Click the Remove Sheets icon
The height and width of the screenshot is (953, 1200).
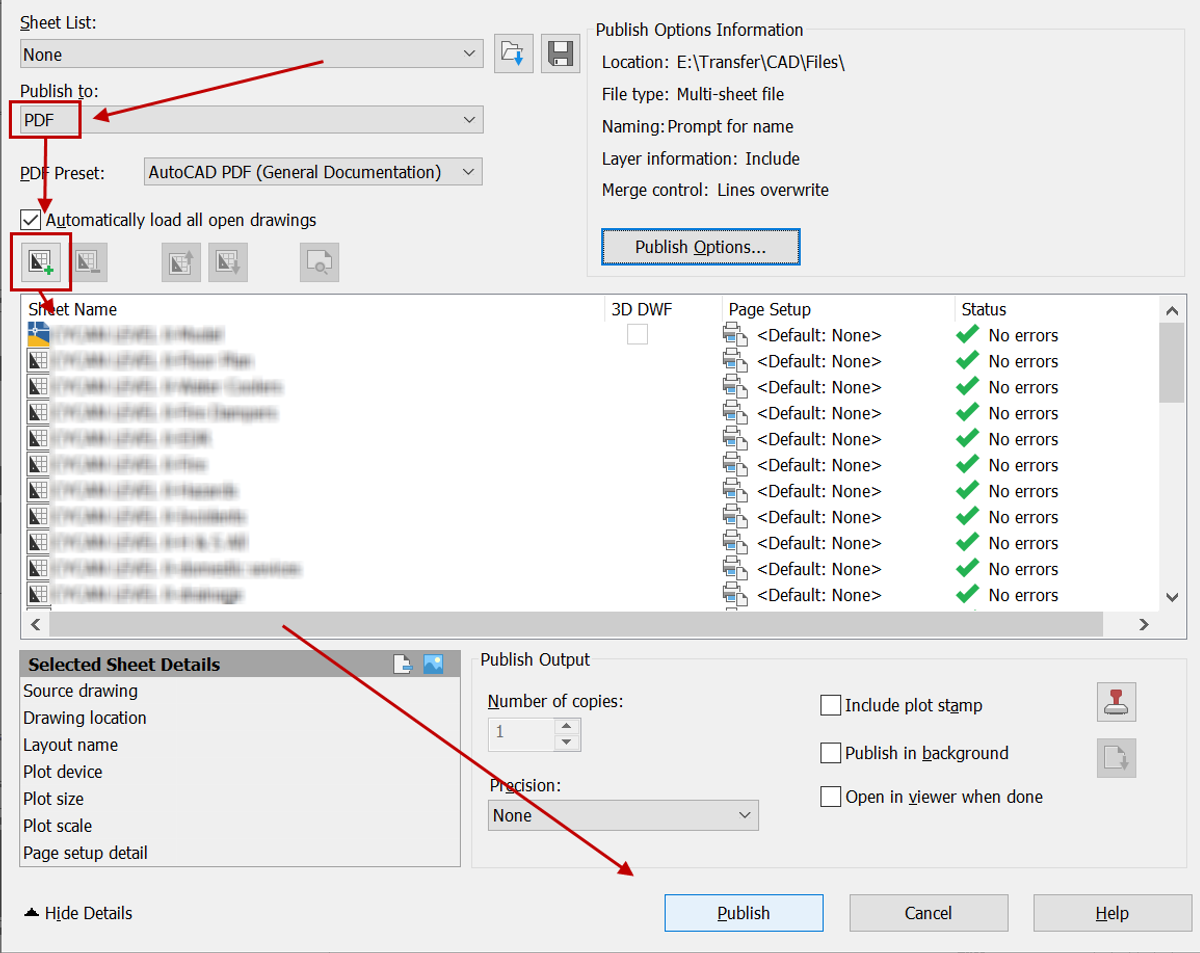90,261
